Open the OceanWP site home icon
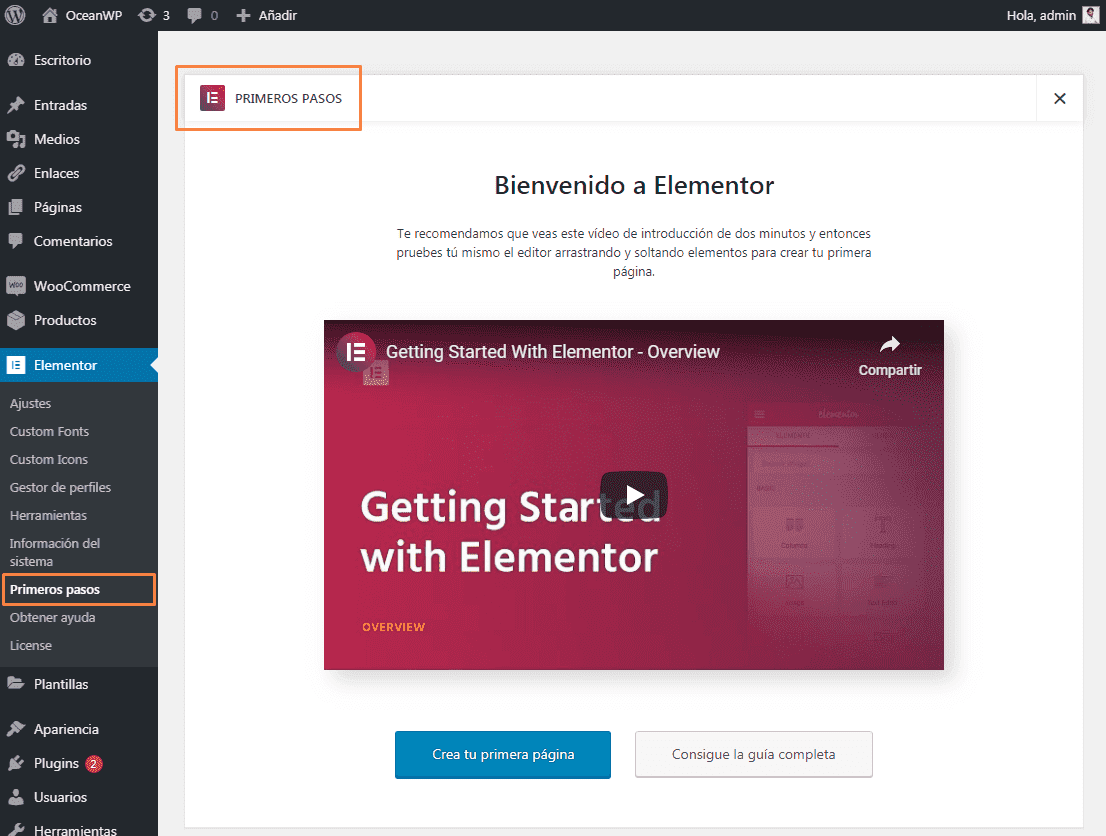The height and width of the screenshot is (836, 1106). 49,15
